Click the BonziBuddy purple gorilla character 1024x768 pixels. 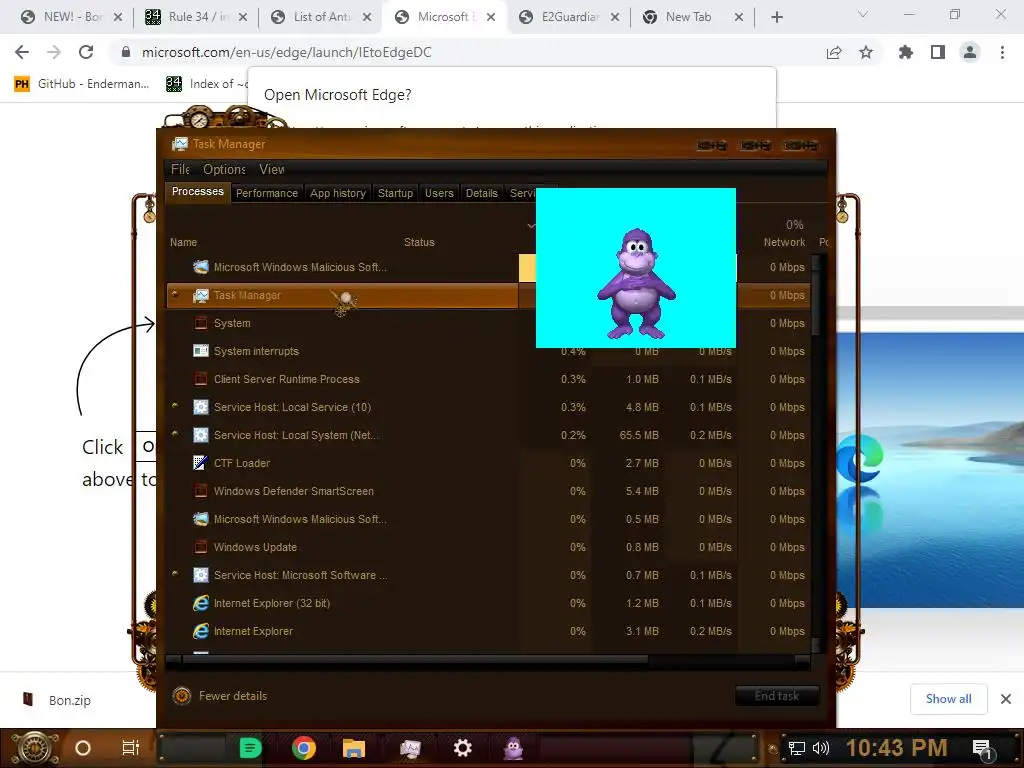(635, 283)
